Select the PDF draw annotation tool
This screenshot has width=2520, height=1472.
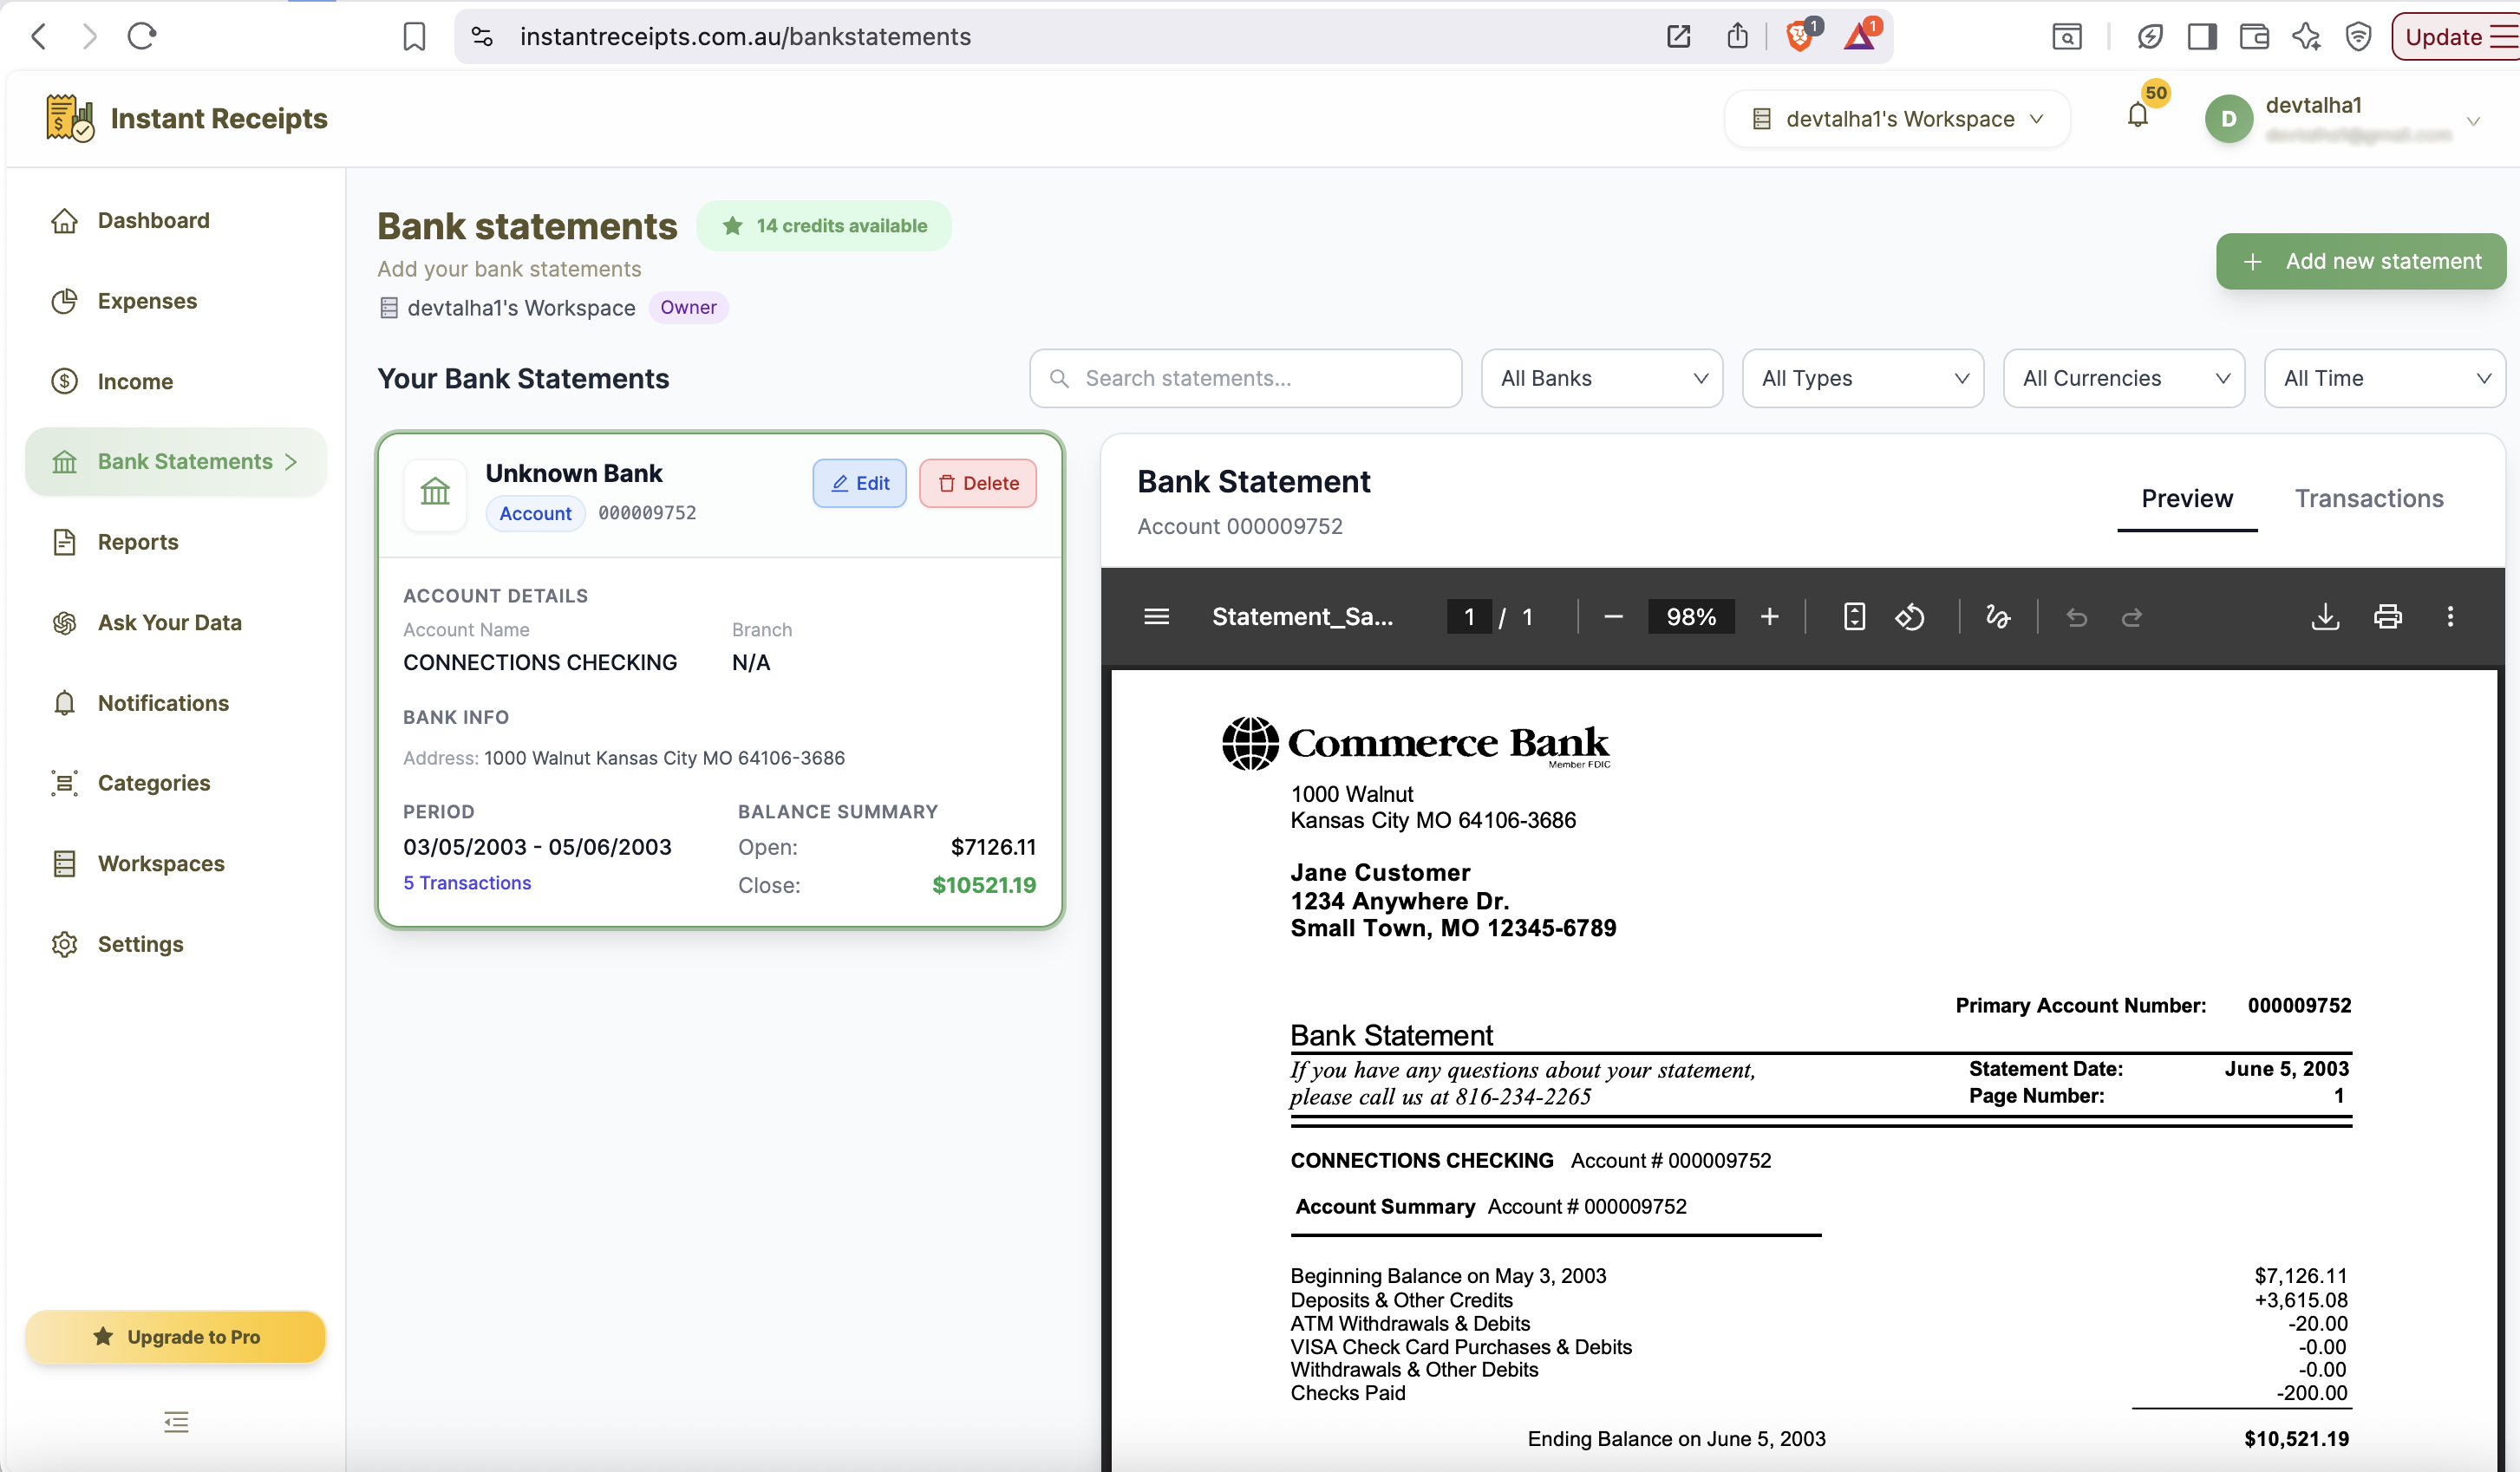(1998, 617)
